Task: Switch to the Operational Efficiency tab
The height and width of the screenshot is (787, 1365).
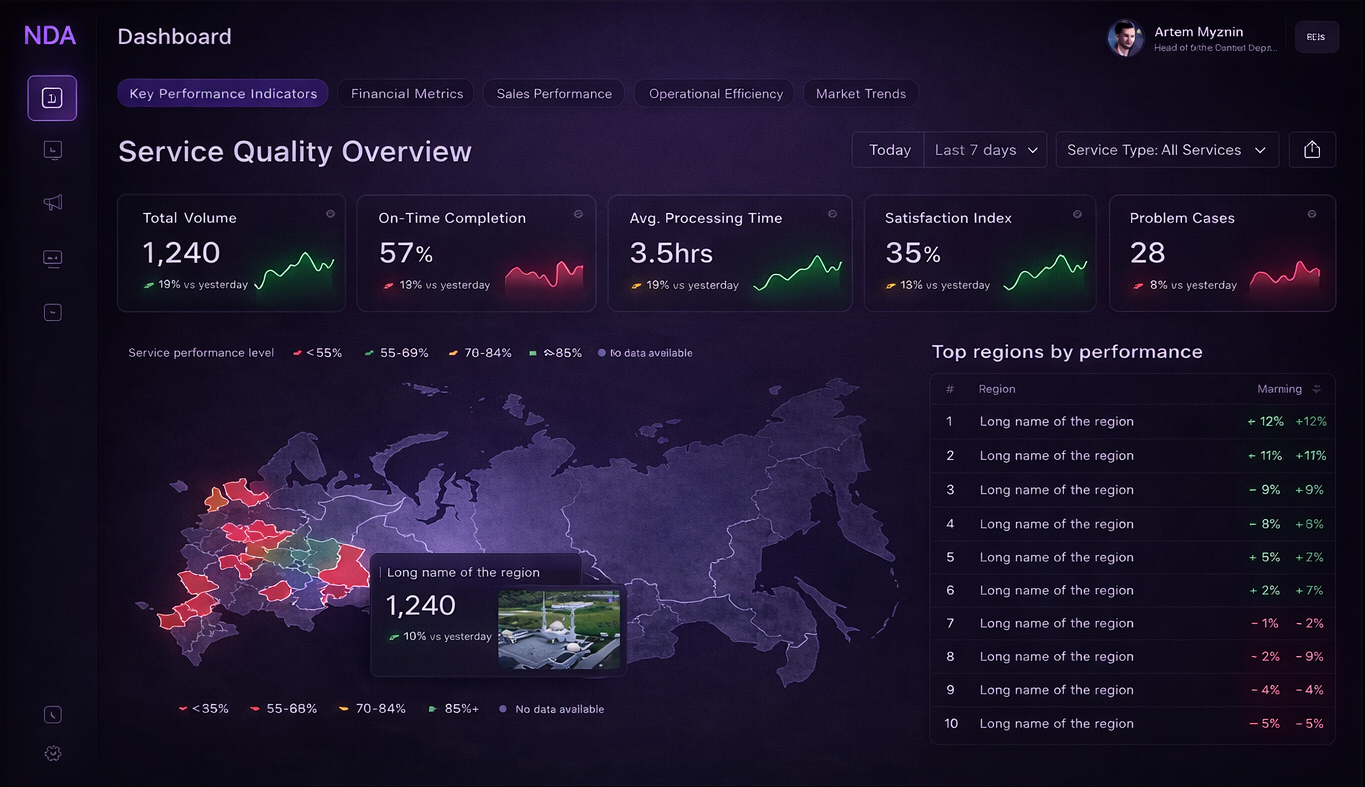Action: pos(716,94)
